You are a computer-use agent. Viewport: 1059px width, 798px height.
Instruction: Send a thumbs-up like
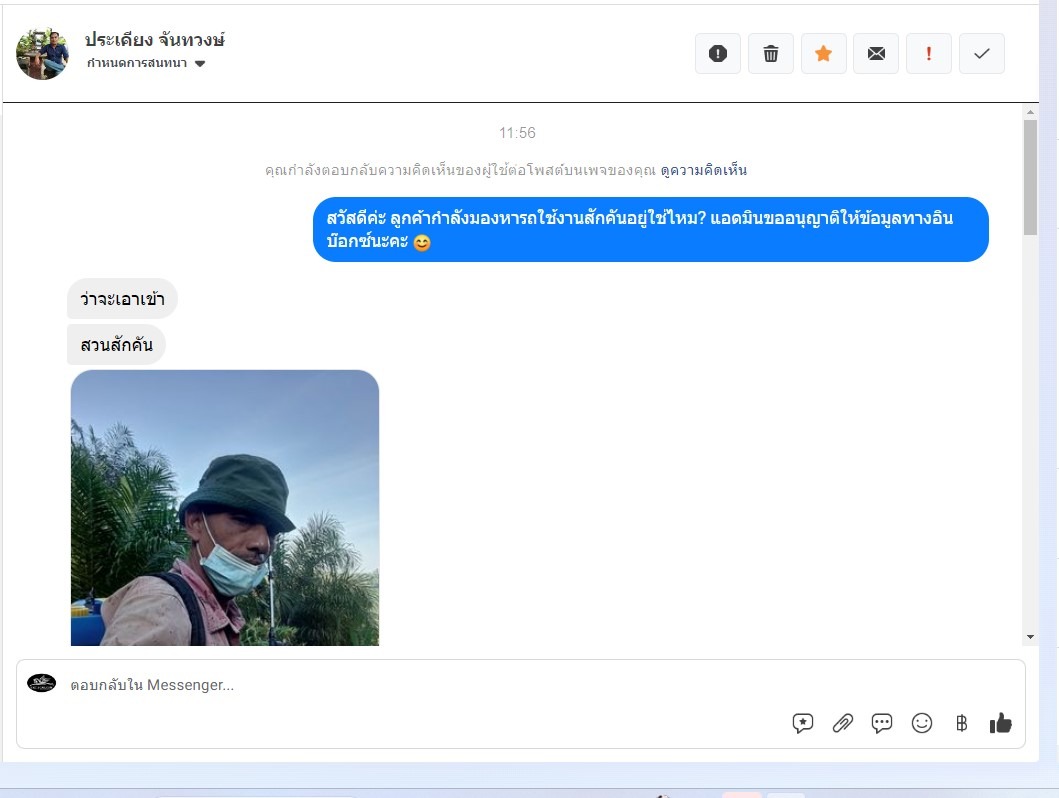pos(1000,723)
